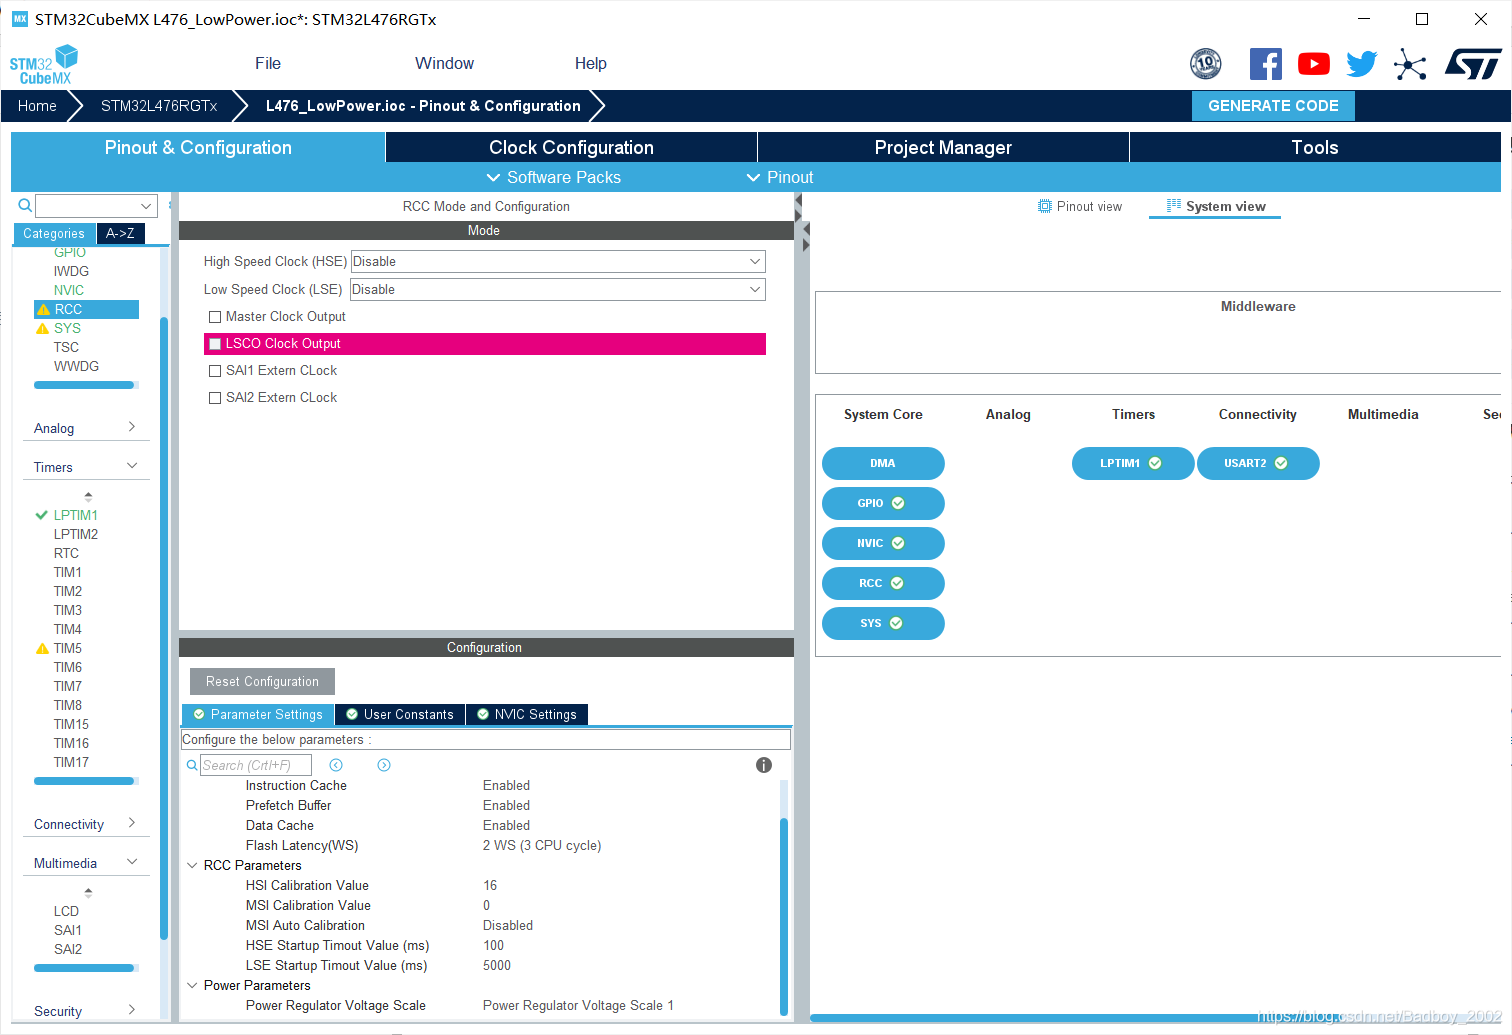This screenshot has height=1035, width=1512.
Task: Enable Master Clock Output checkbox
Action: click(215, 317)
